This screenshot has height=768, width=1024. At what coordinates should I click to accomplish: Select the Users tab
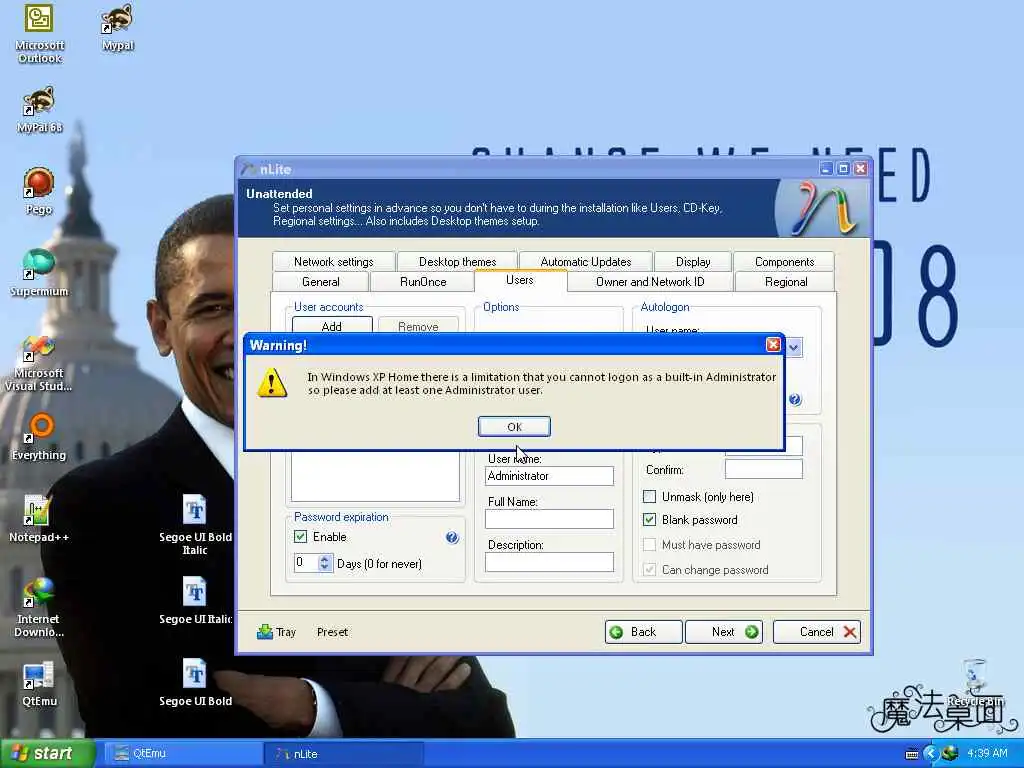point(520,280)
